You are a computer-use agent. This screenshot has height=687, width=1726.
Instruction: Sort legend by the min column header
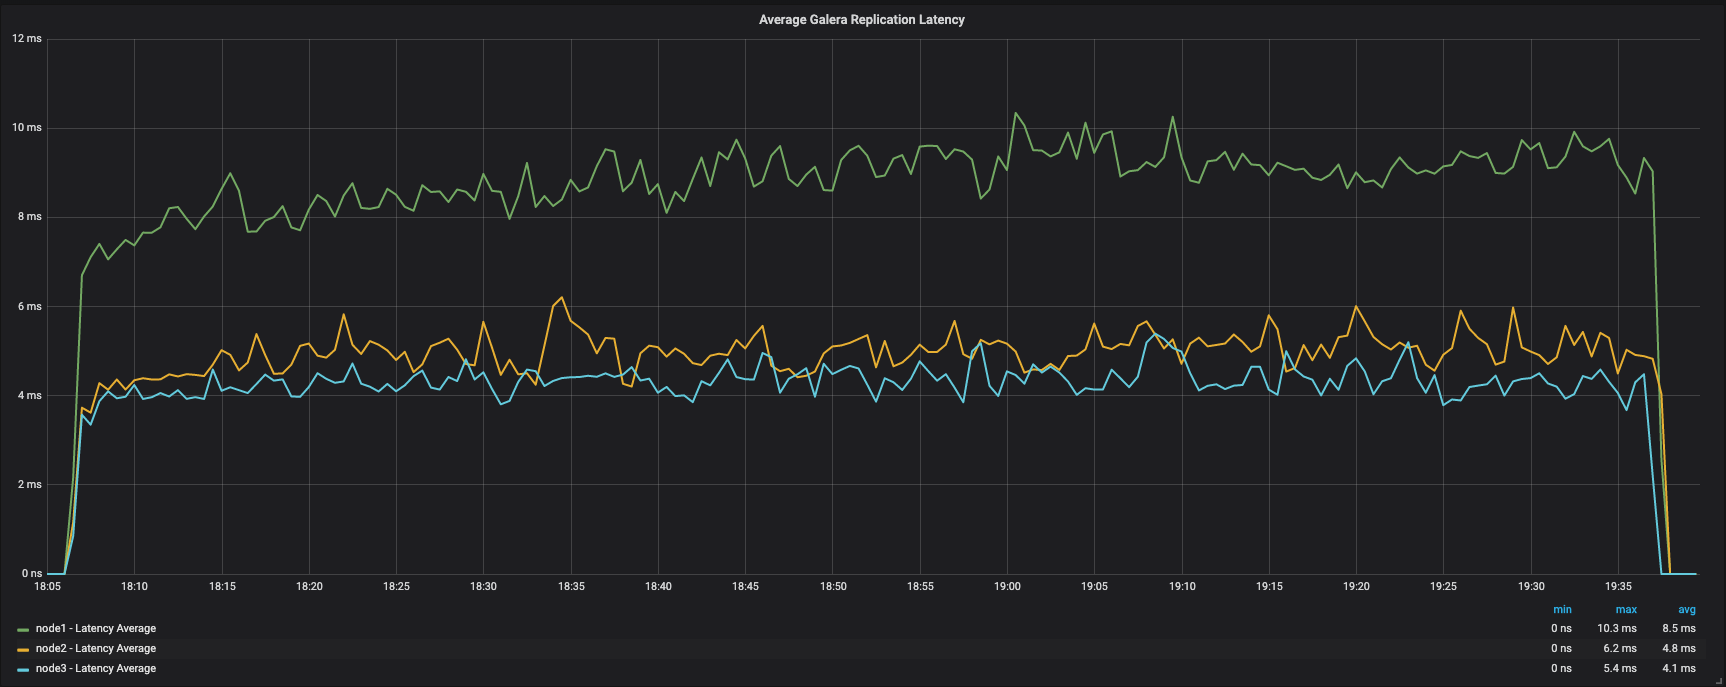[x=1562, y=610]
